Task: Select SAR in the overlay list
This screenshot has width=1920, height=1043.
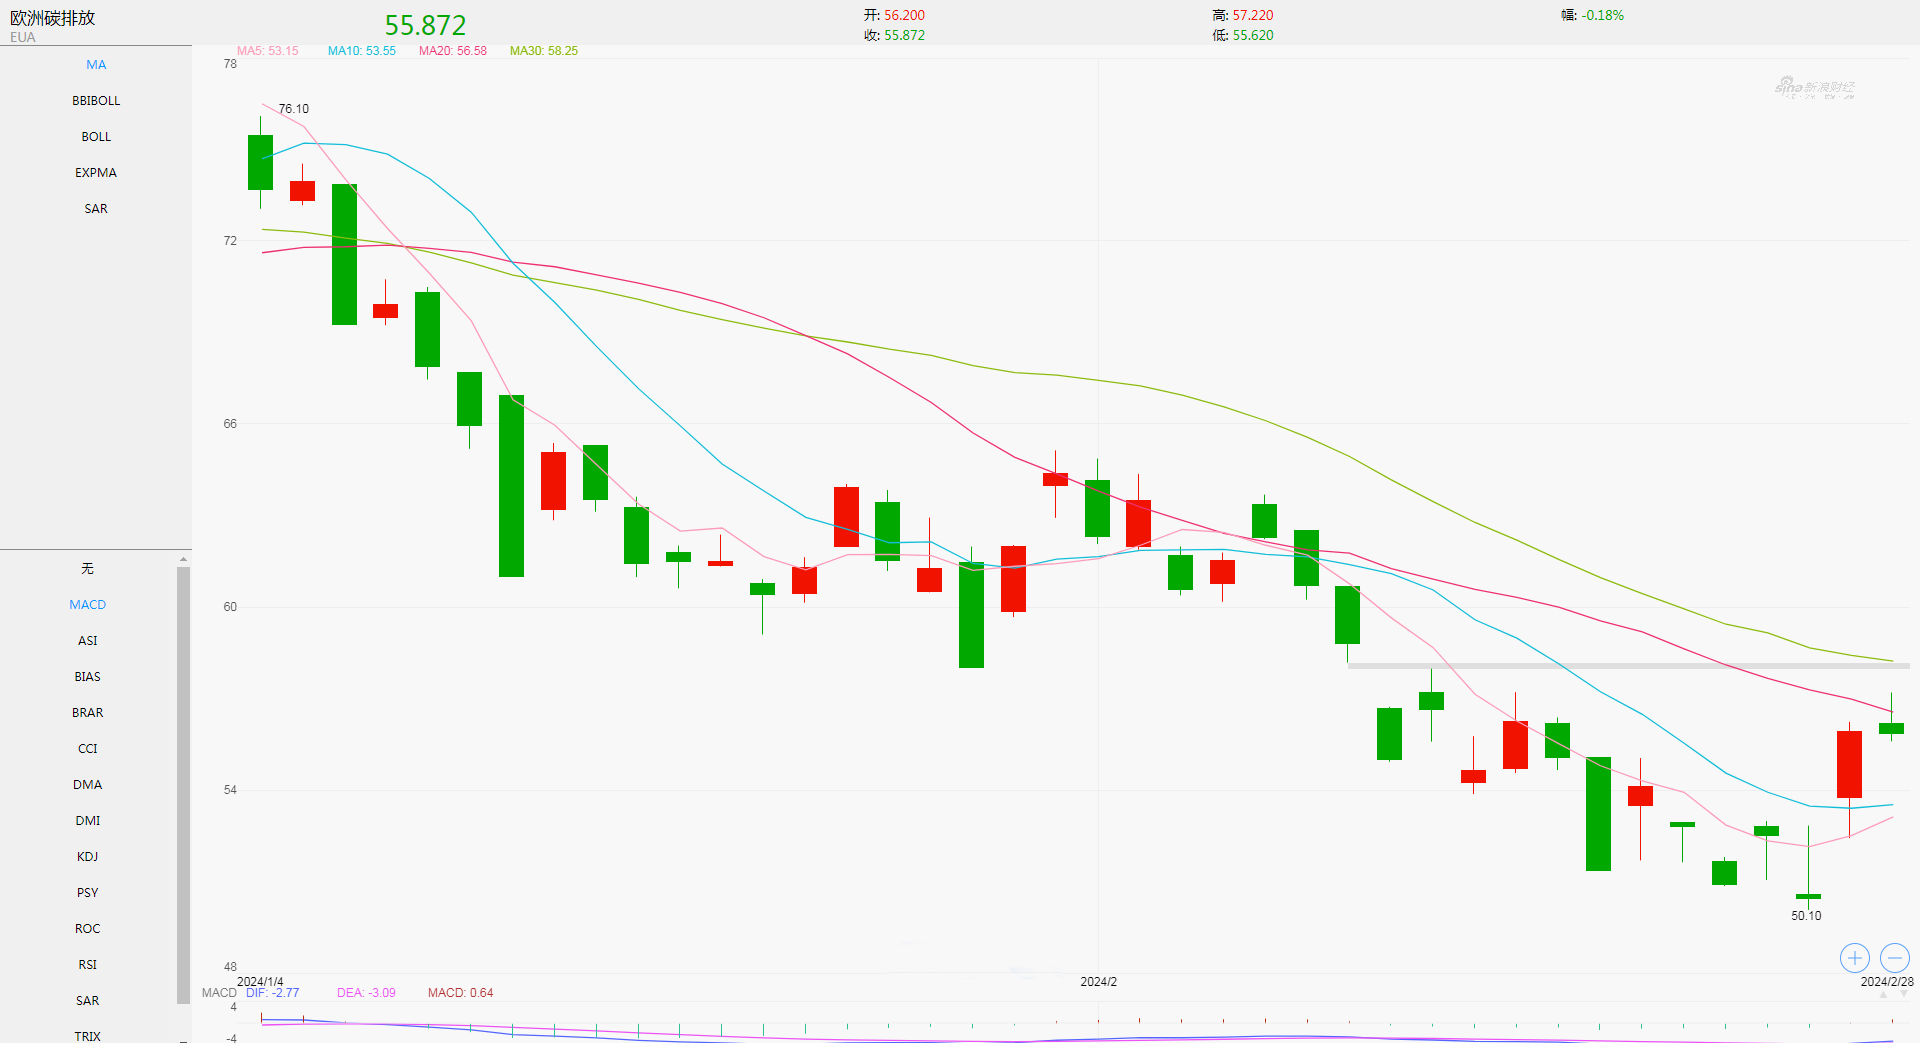Action: pos(96,209)
